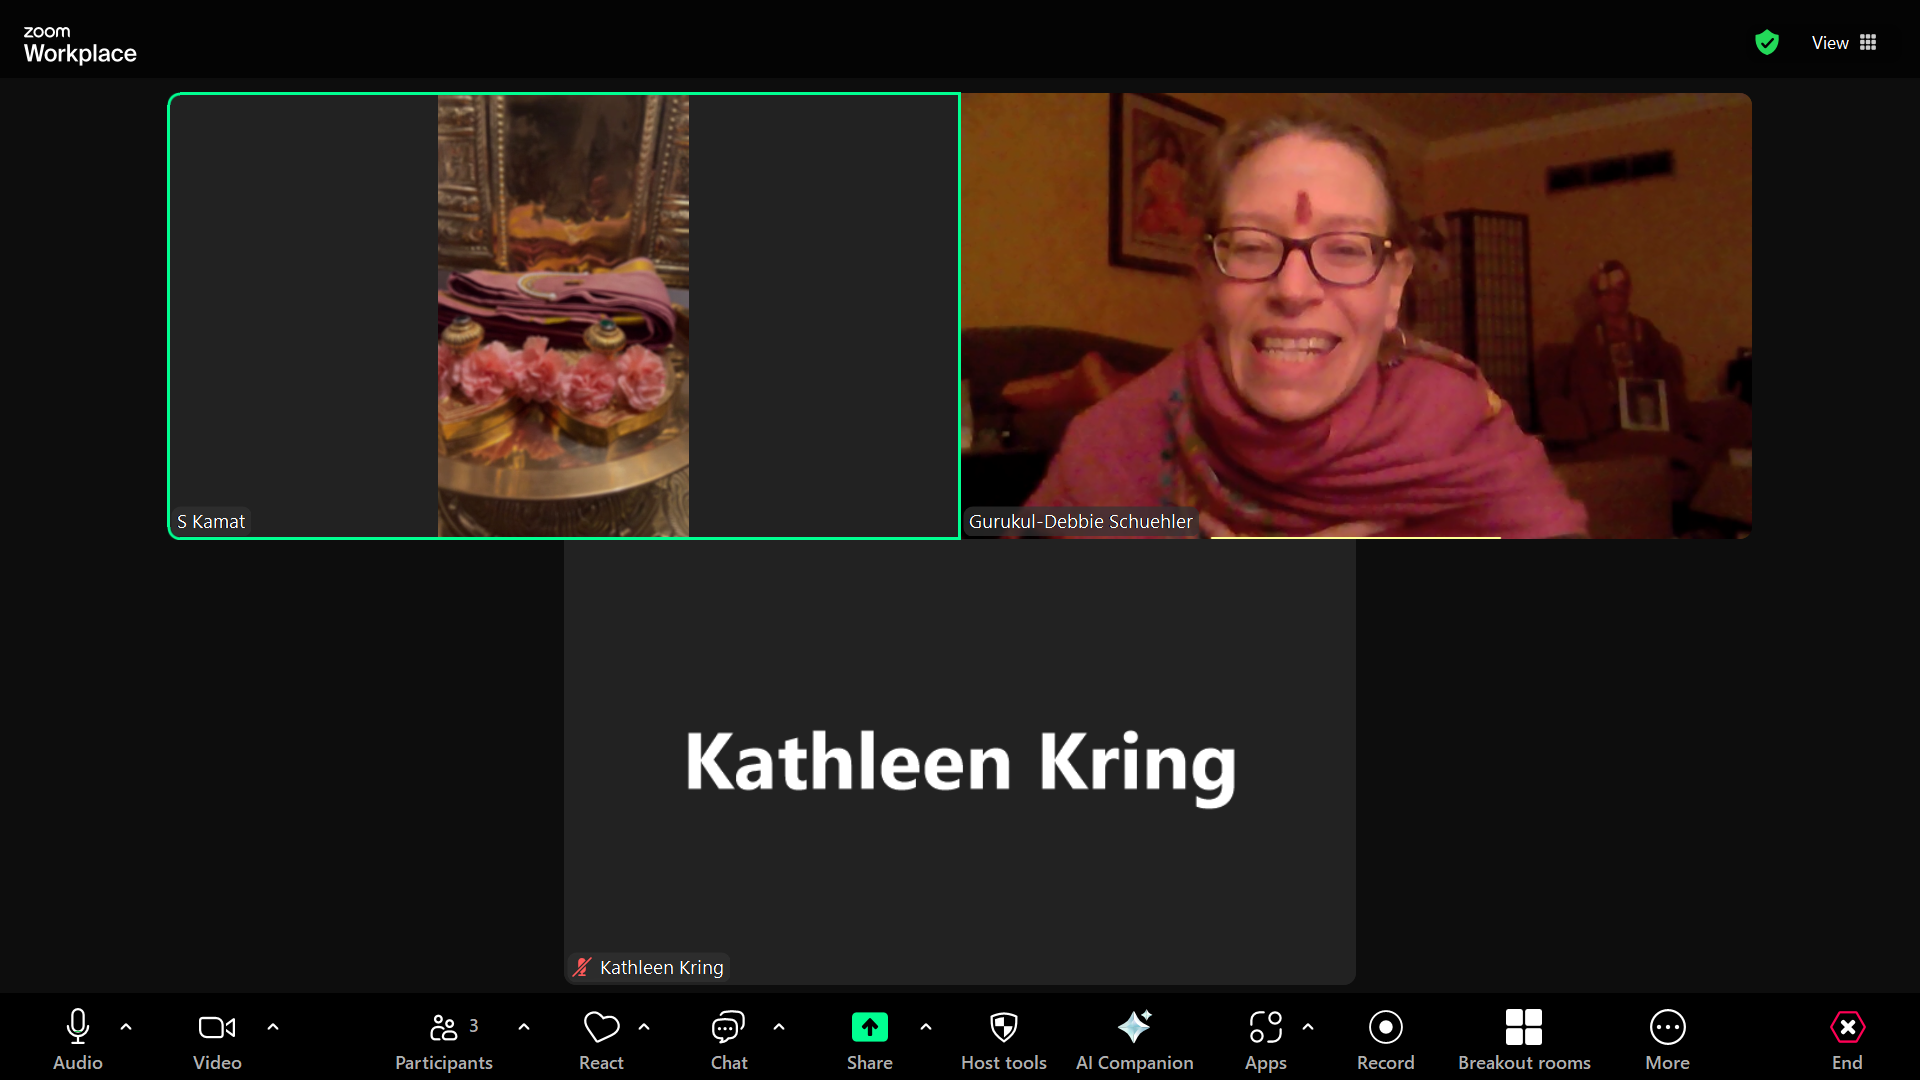
Task: Launch the AI Companion sparkle icon
Action: pyautogui.click(x=1134, y=1027)
